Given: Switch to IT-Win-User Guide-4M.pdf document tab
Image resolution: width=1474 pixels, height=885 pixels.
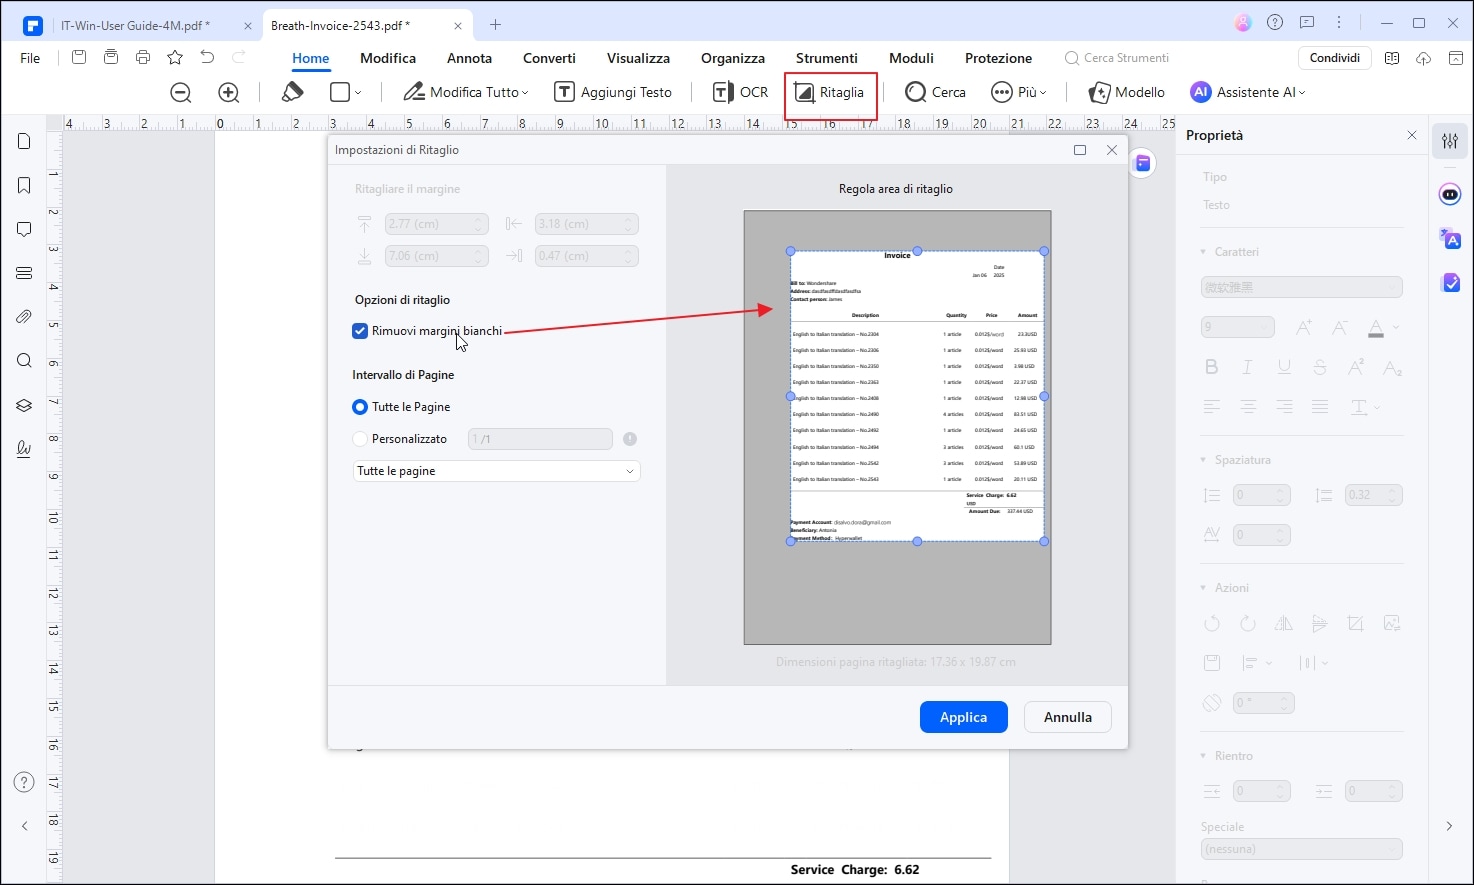Looking at the screenshot, I should (x=135, y=25).
